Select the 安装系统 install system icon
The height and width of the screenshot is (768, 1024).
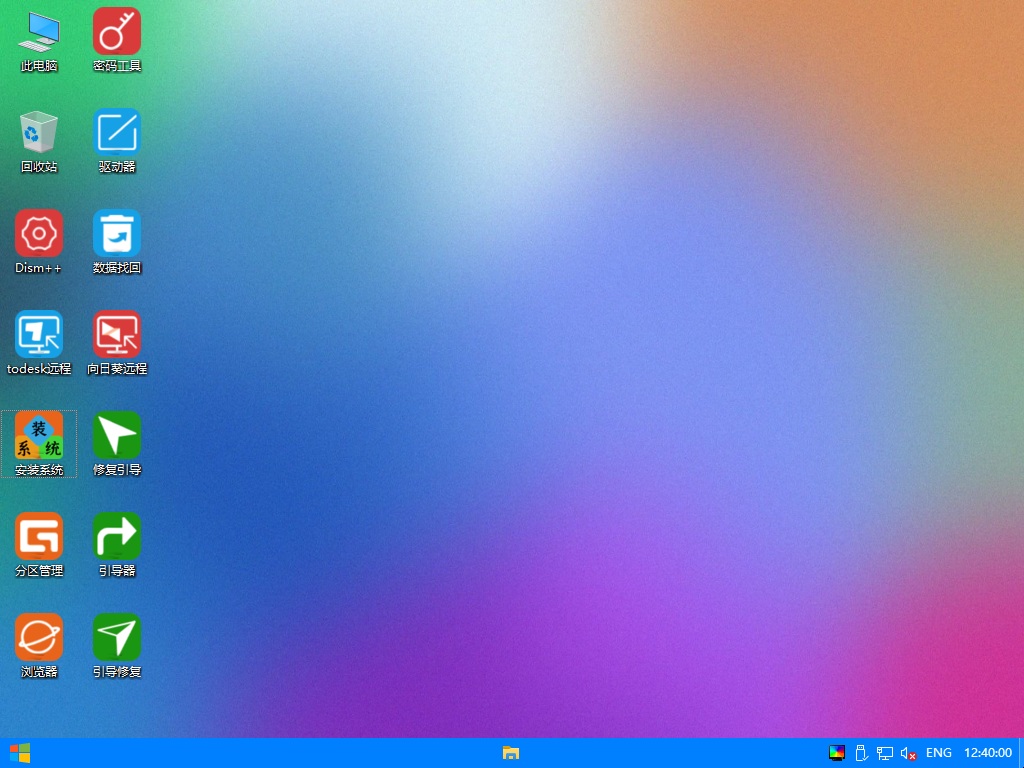click(x=39, y=436)
